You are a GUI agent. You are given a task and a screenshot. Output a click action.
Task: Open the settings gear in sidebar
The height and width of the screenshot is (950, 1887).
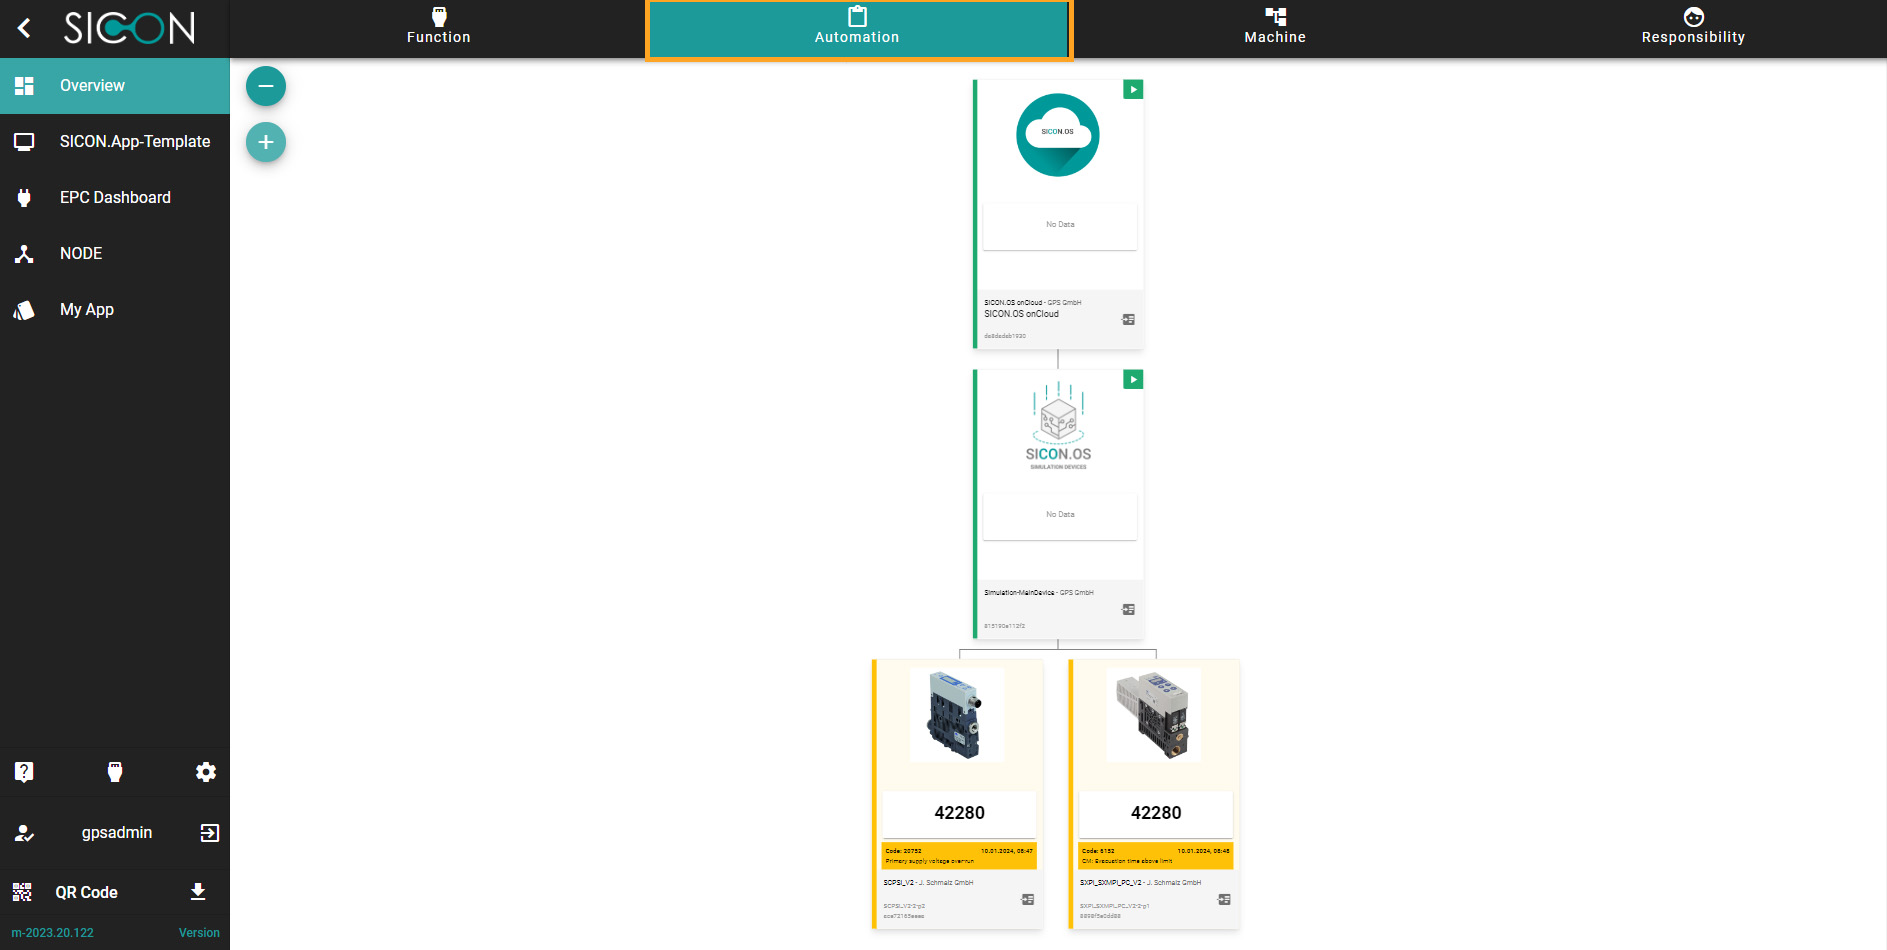[206, 772]
